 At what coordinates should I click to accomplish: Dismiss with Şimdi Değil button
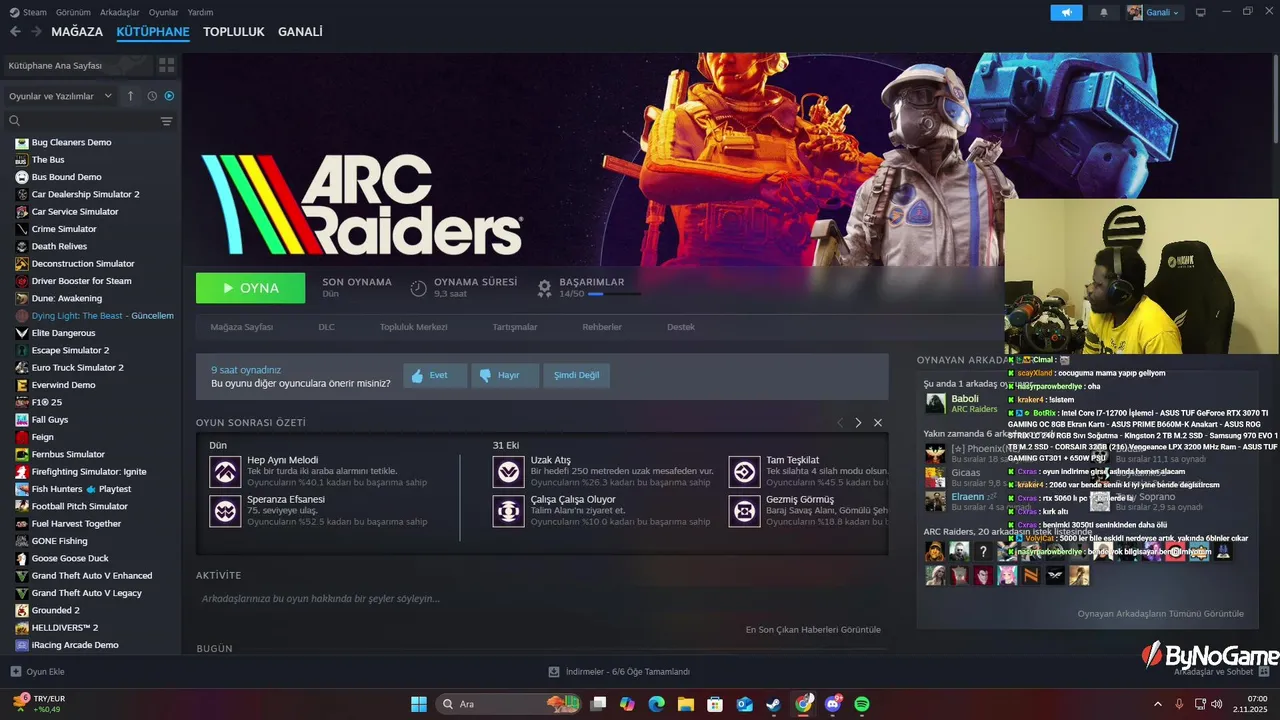click(577, 375)
